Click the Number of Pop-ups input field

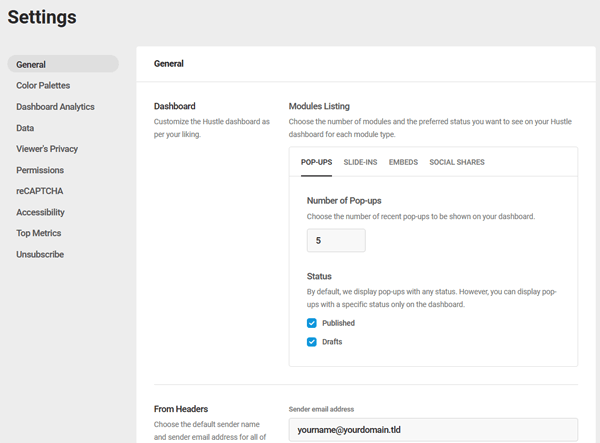coord(336,240)
